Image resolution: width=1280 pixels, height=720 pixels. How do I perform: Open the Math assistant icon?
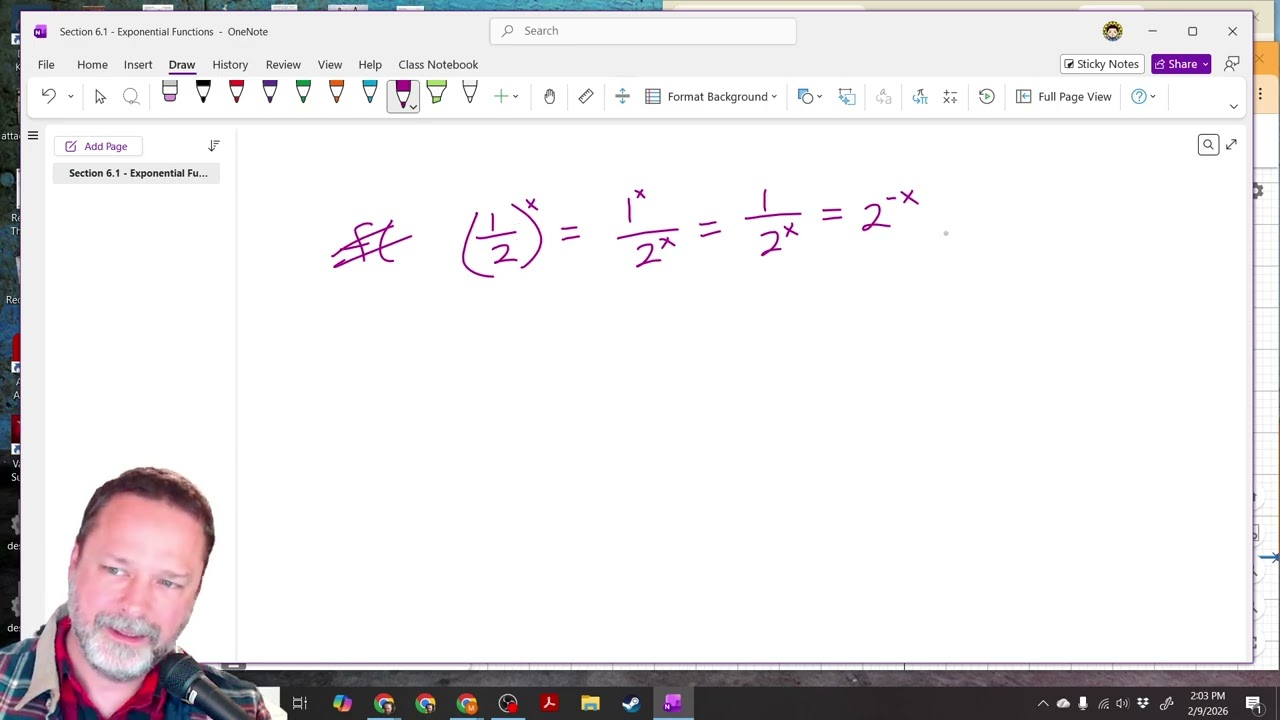(x=950, y=96)
